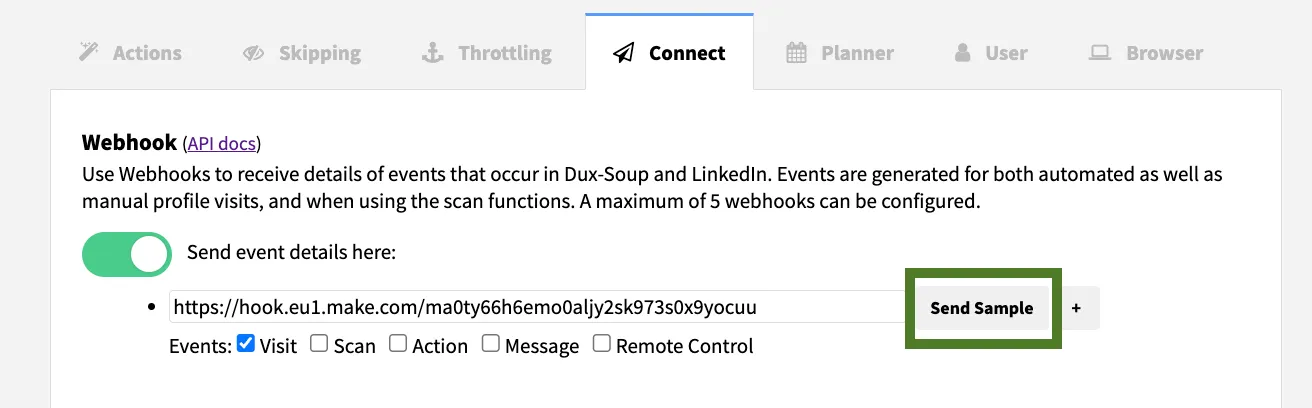Image resolution: width=1312 pixels, height=408 pixels.
Task: Check the Message event checkbox
Action: [491, 344]
